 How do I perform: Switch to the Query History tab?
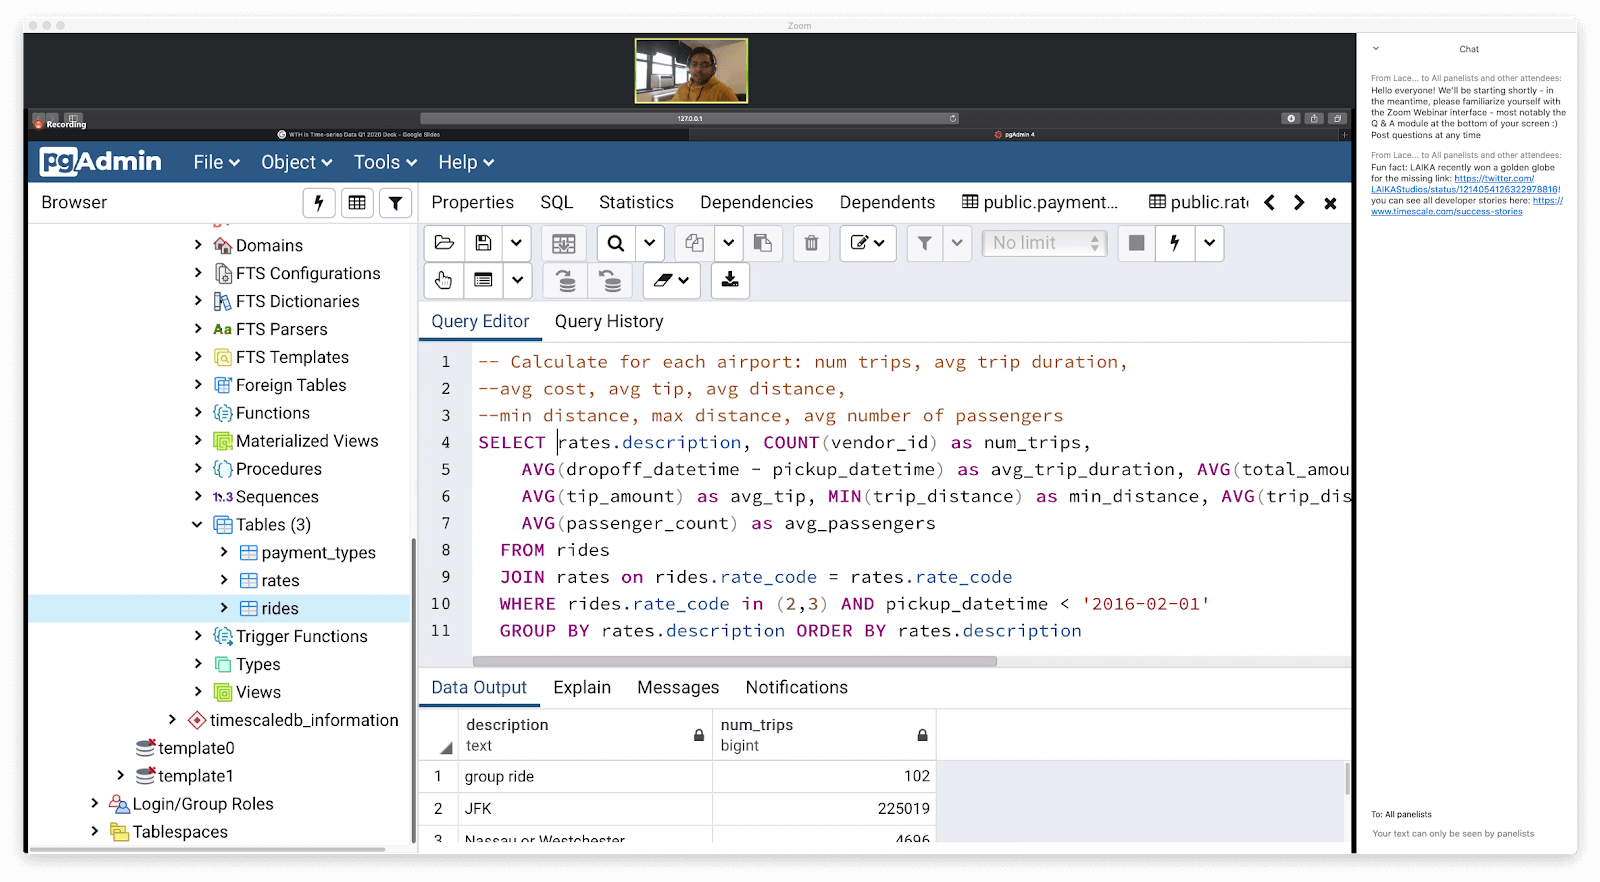[608, 321]
